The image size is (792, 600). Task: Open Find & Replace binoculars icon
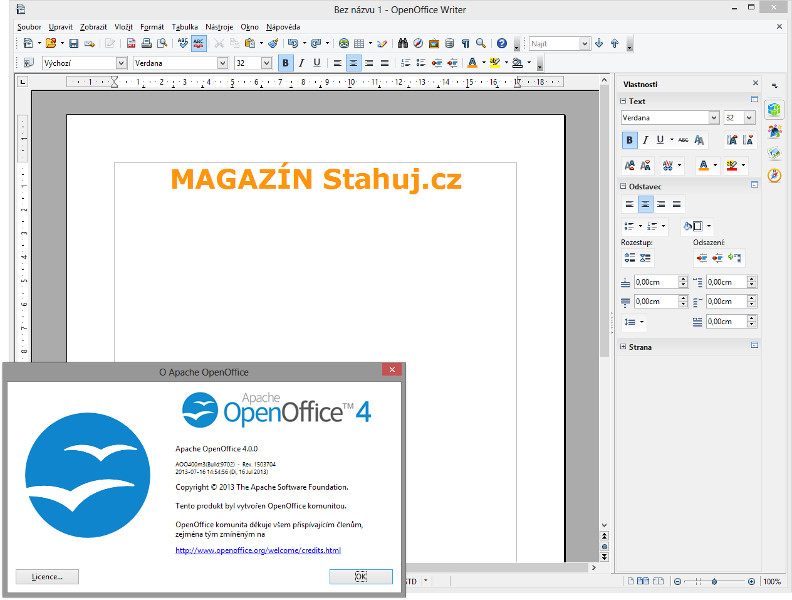(x=403, y=43)
